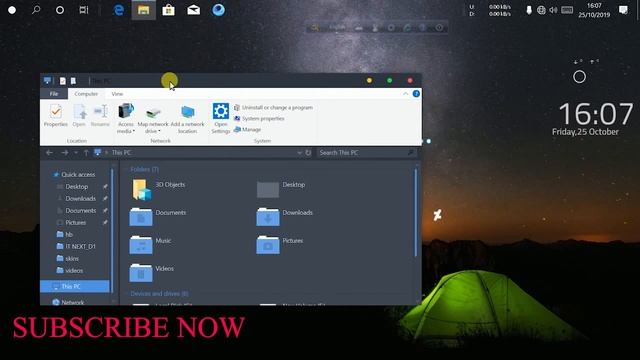Click Properties icon in quick access toolbar
Screen dimensions: 640x360
point(63,81)
